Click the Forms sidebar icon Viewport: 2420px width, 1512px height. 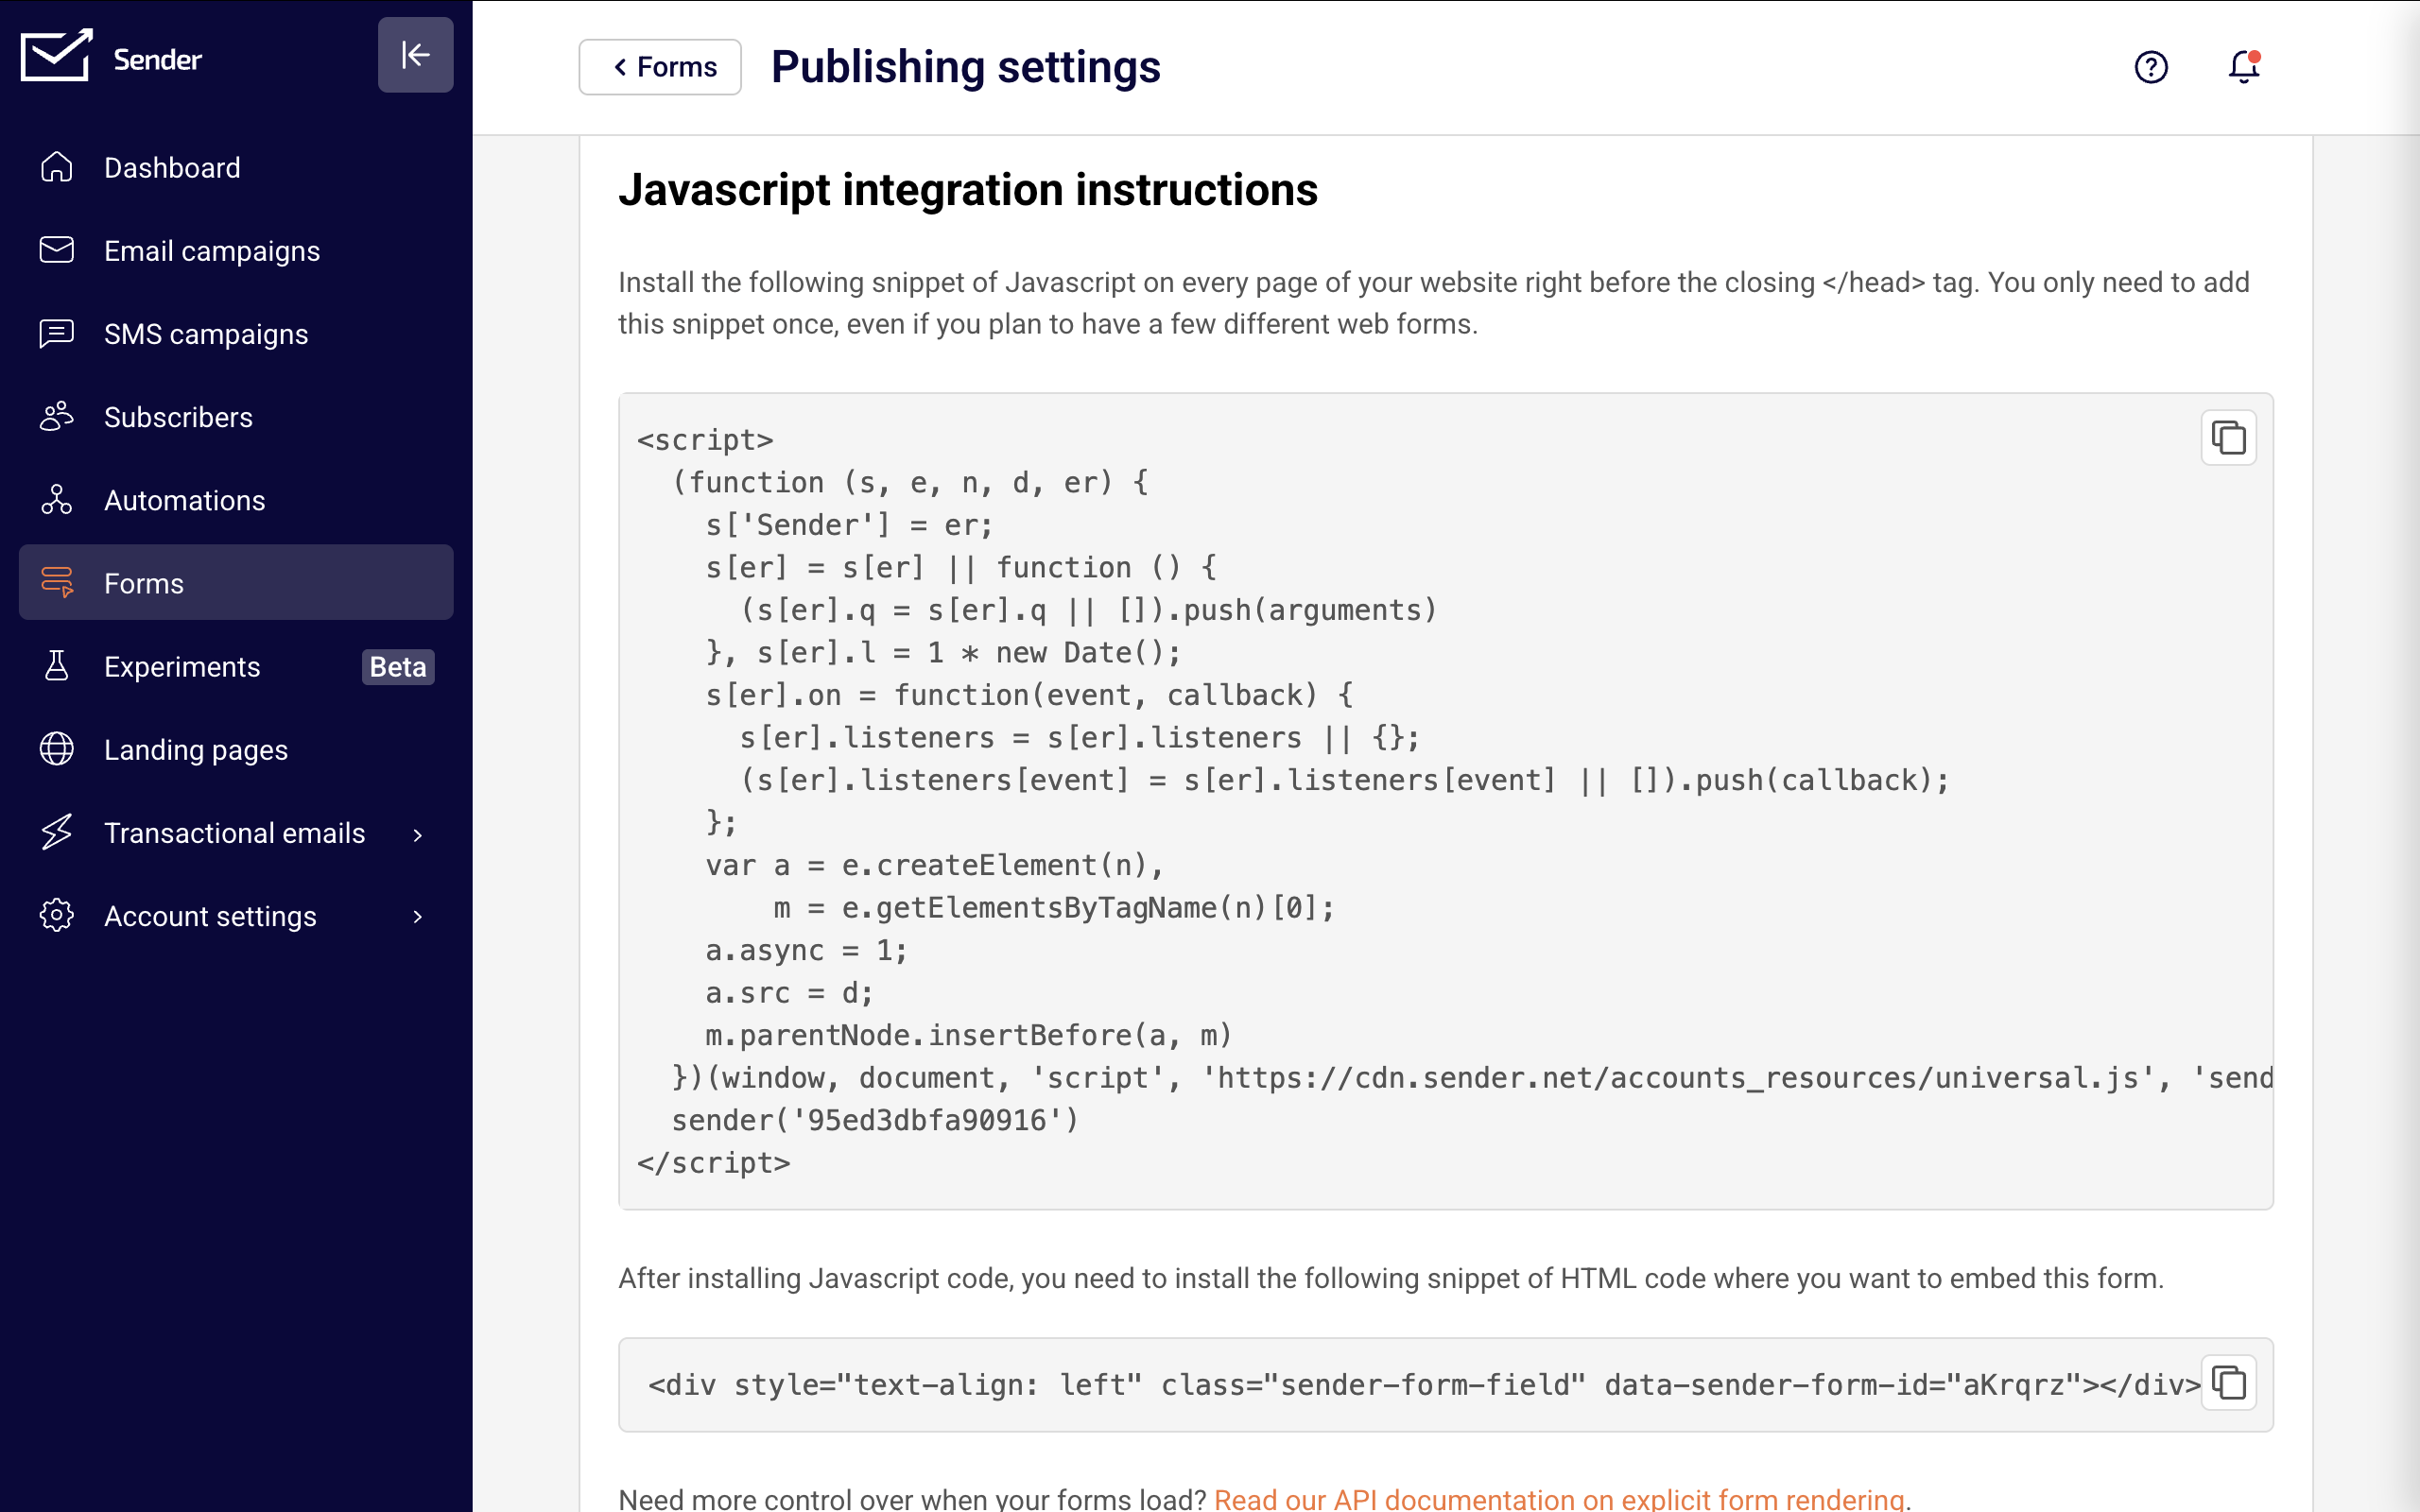57,582
